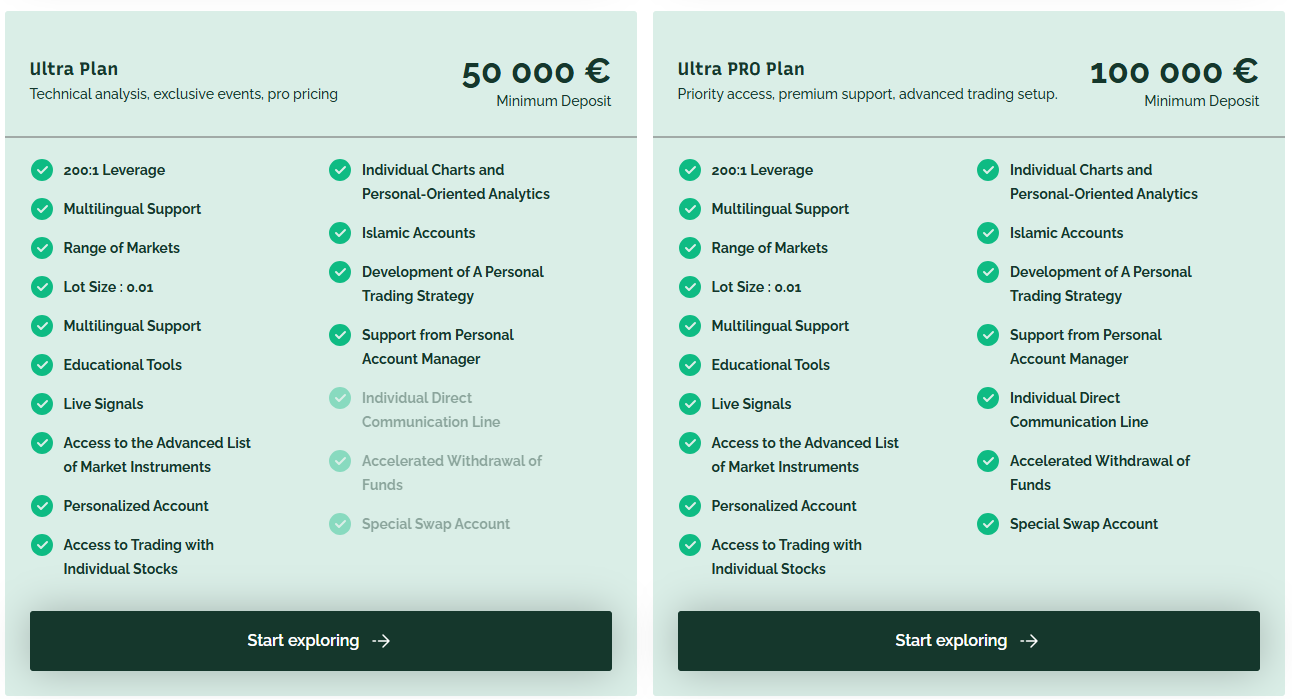Click checkmark beside Ultra Plan Personalized Account
1292x699 pixels.
42,506
